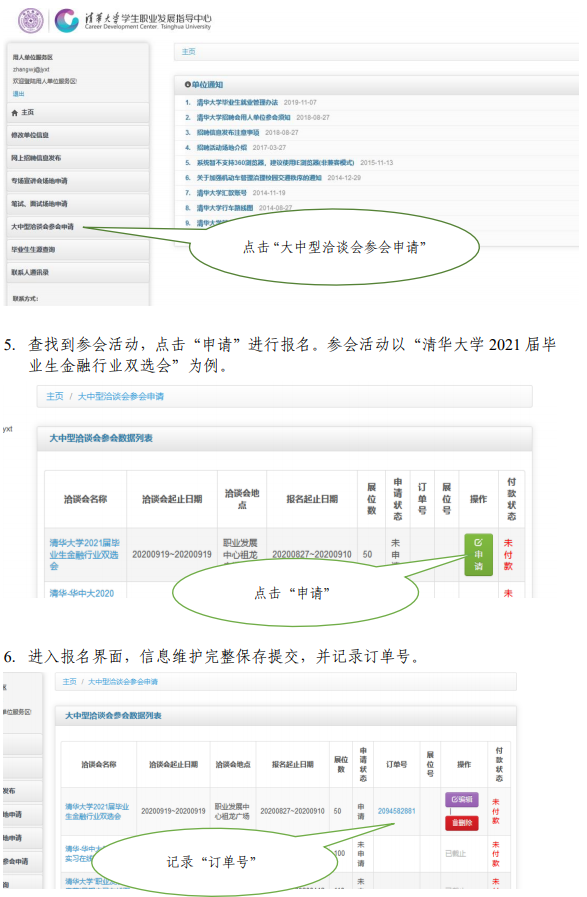
Task: Click order number 2094582881 link
Action: pyautogui.click(x=396, y=811)
